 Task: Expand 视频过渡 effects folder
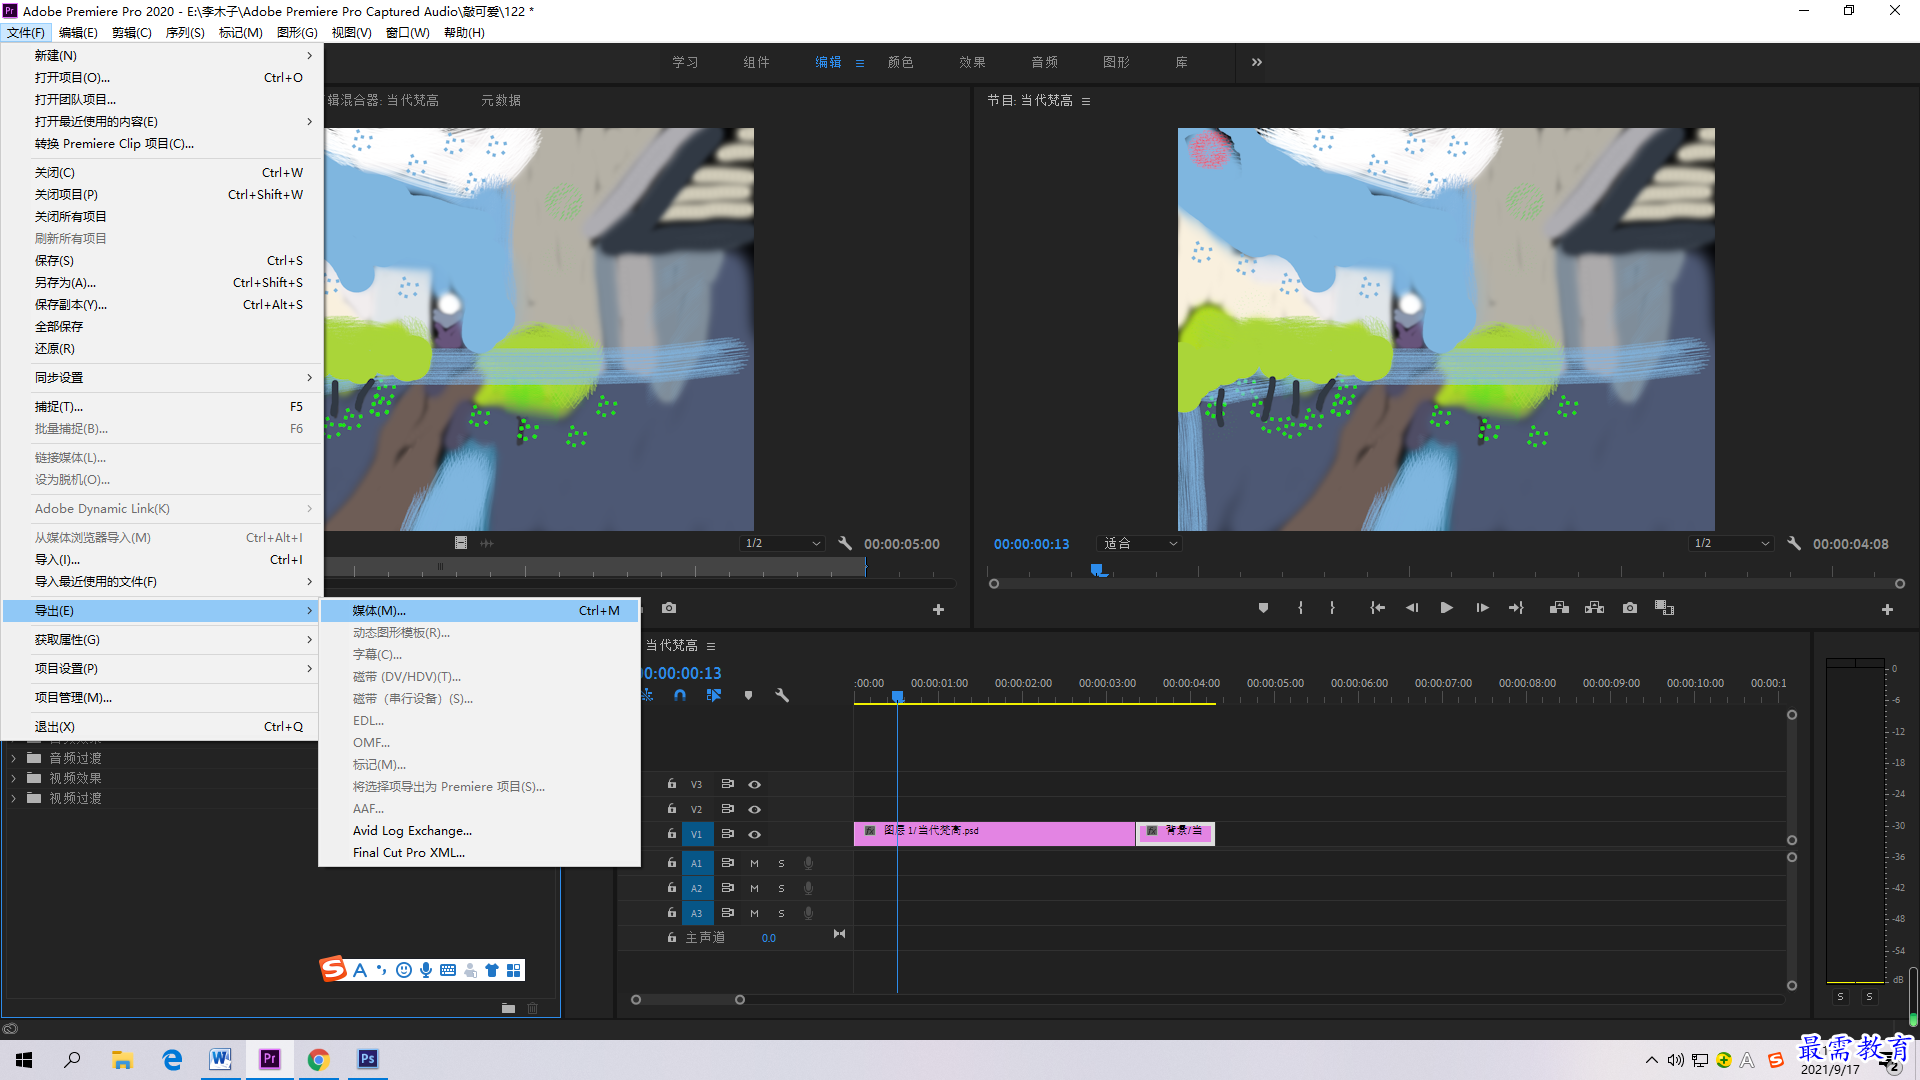[x=13, y=798]
